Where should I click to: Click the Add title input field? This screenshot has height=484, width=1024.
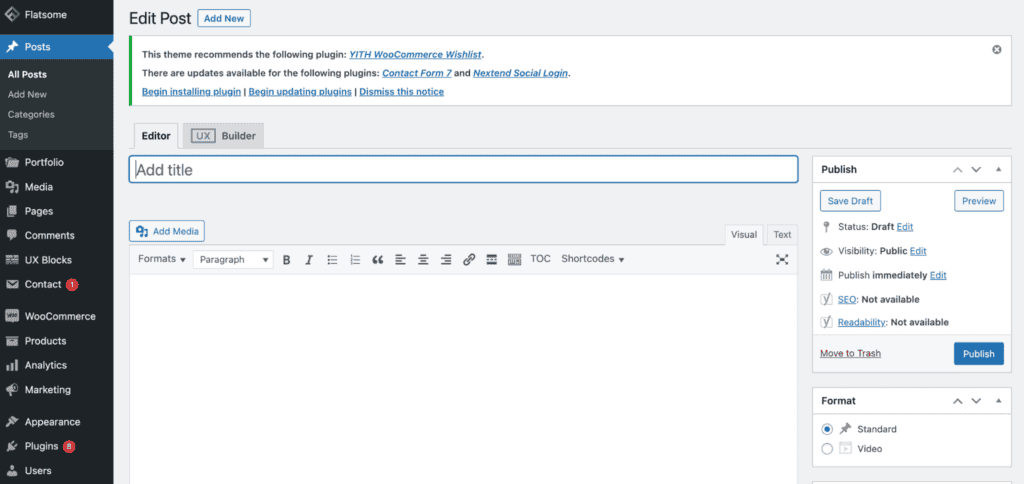tap(463, 170)
